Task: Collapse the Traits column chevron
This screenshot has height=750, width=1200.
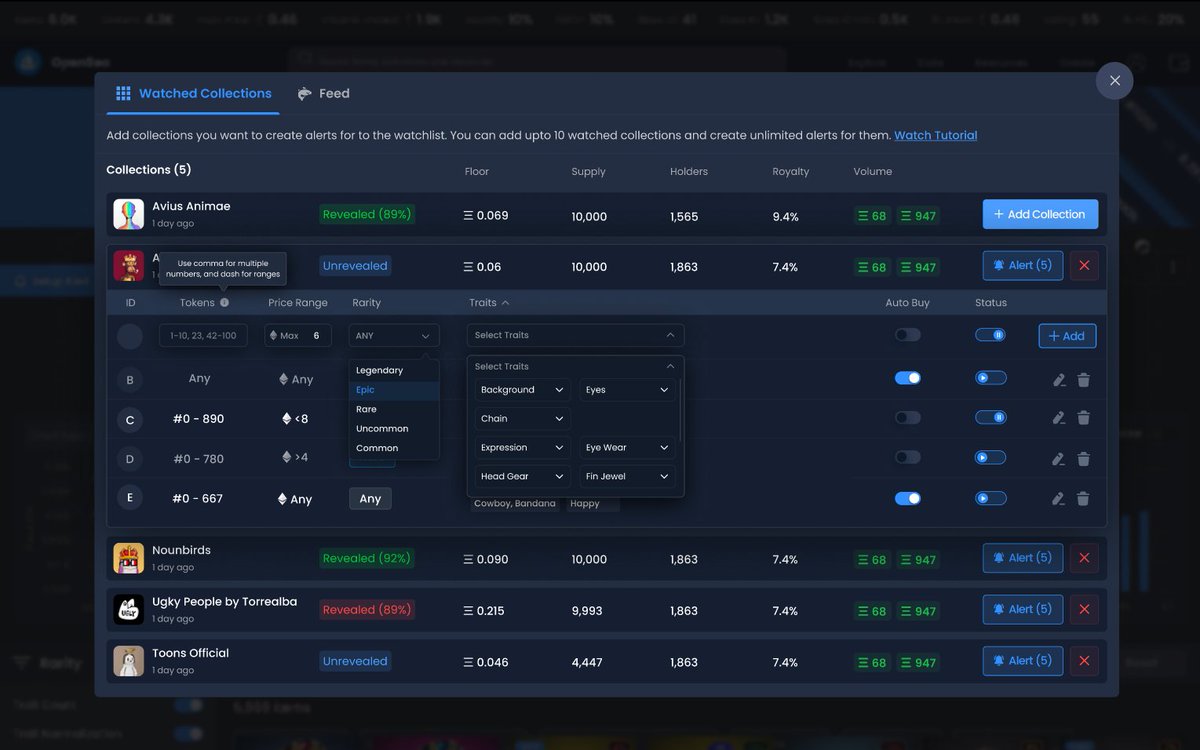Action: [x=505, y=302]
